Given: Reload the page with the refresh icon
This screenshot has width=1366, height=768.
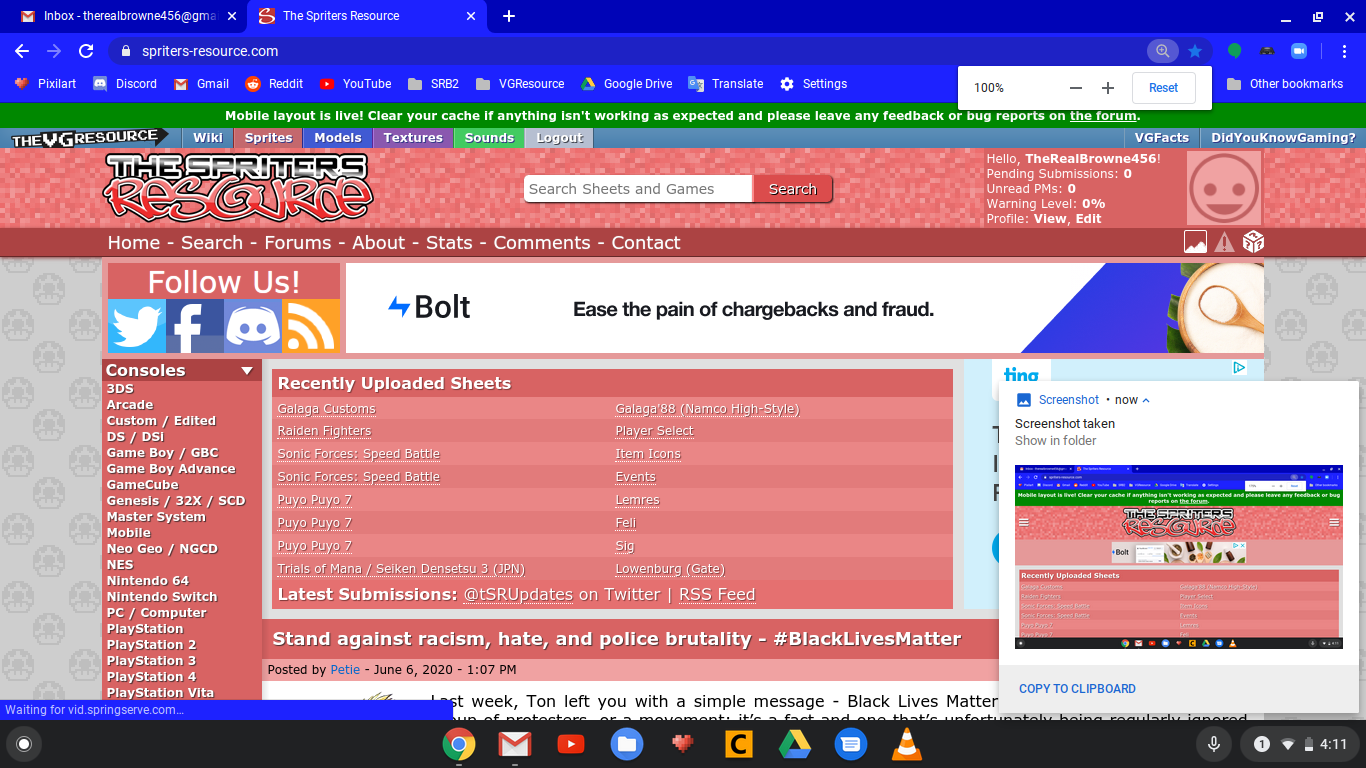Looking at the screenshot, I should (86, 51).
